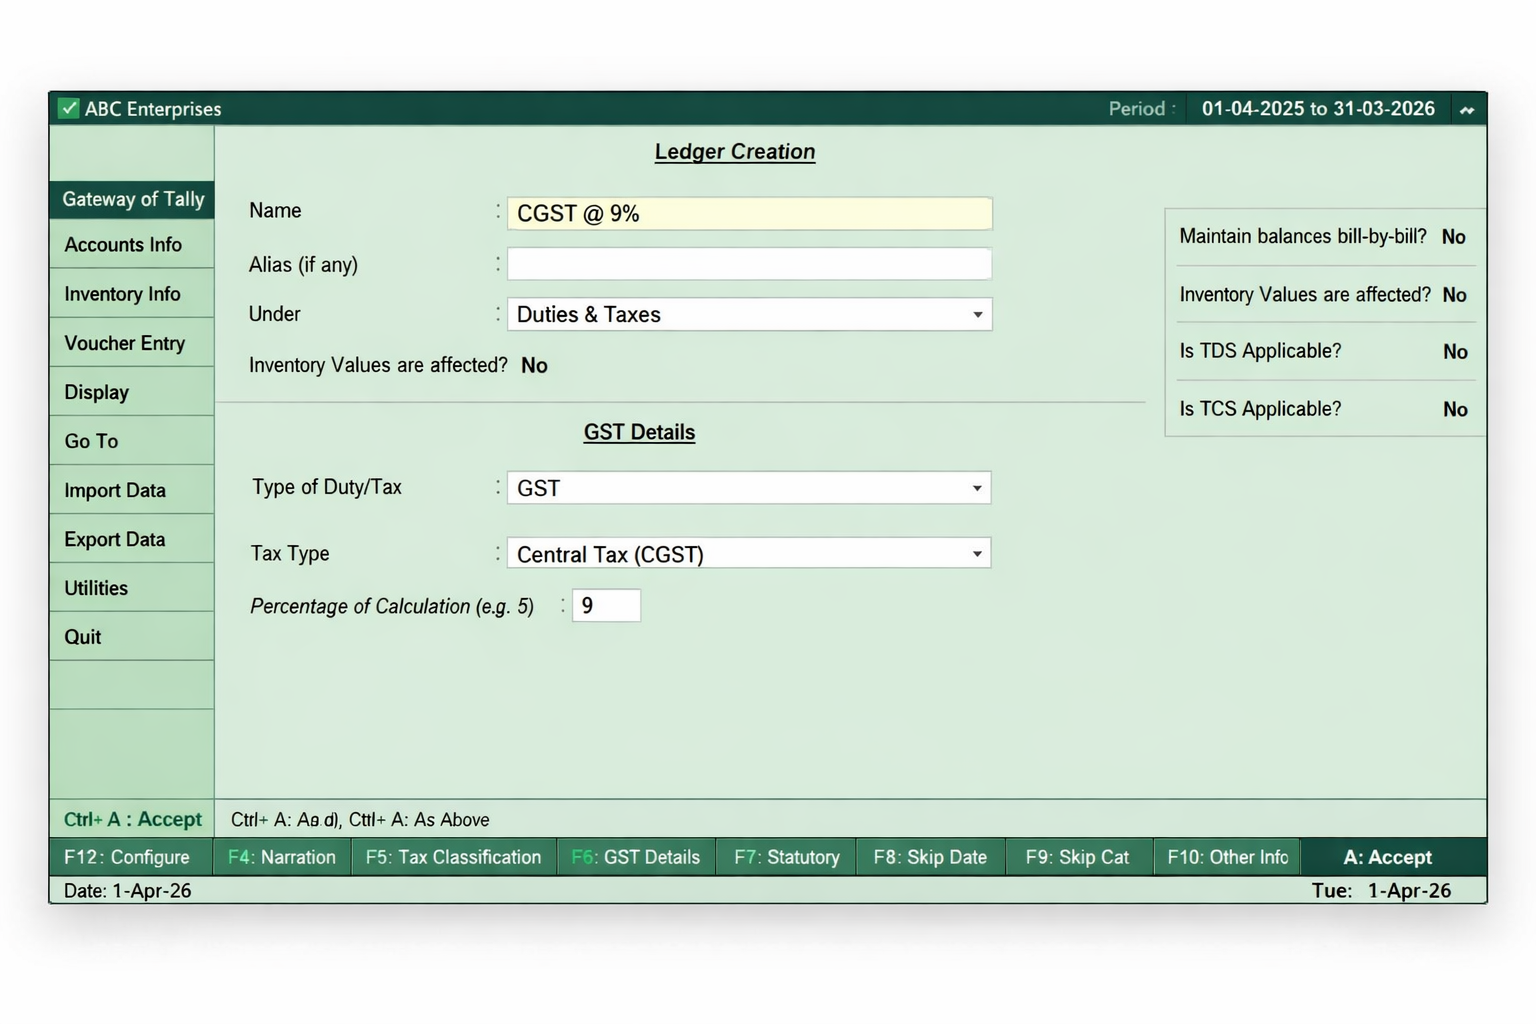Click F7 Statutory button
1536x1024 pixels.
784,857
